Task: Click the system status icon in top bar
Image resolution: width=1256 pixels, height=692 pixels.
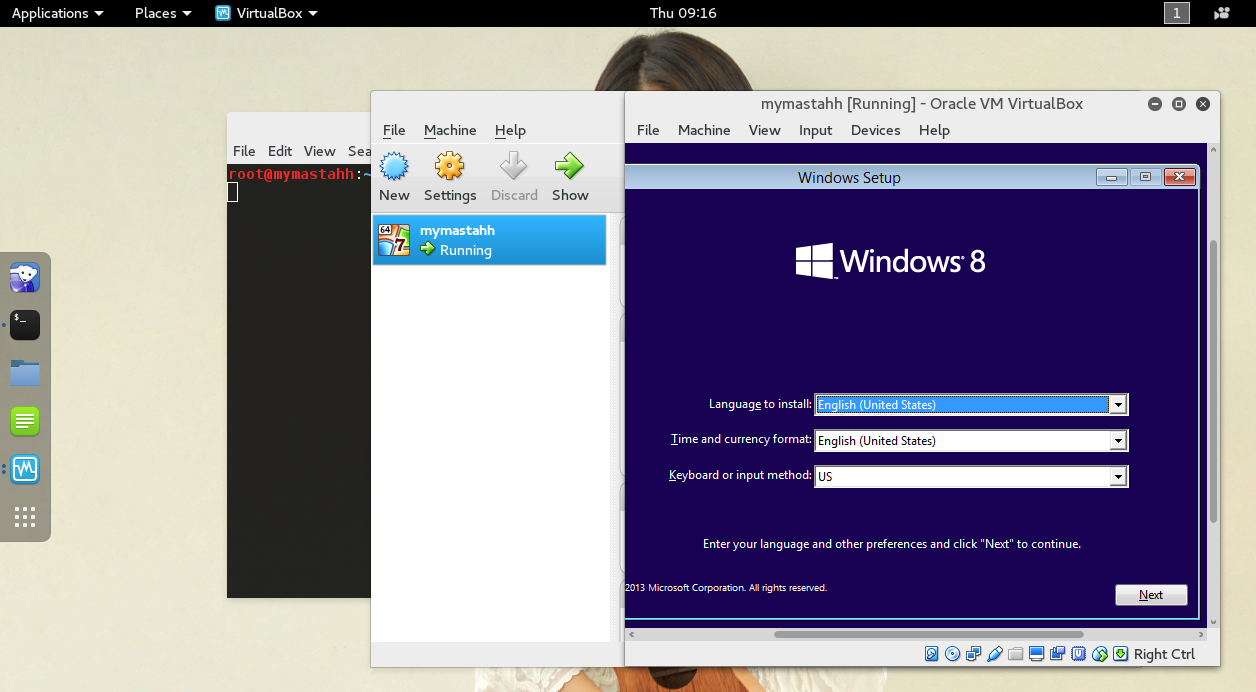Action: 1222,13
